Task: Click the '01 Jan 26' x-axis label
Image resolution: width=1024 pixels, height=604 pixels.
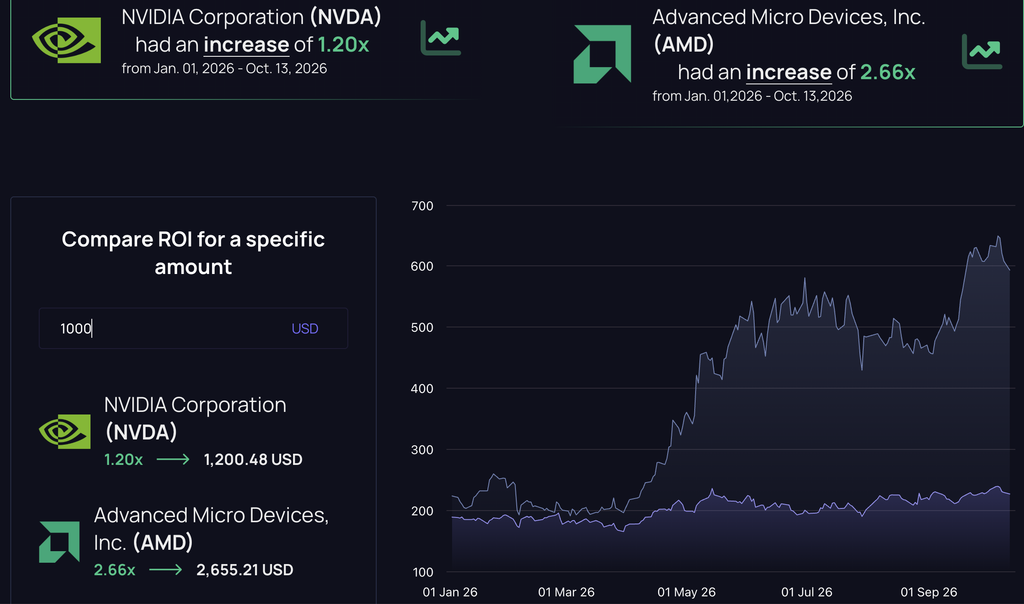Action: (450, 592)
